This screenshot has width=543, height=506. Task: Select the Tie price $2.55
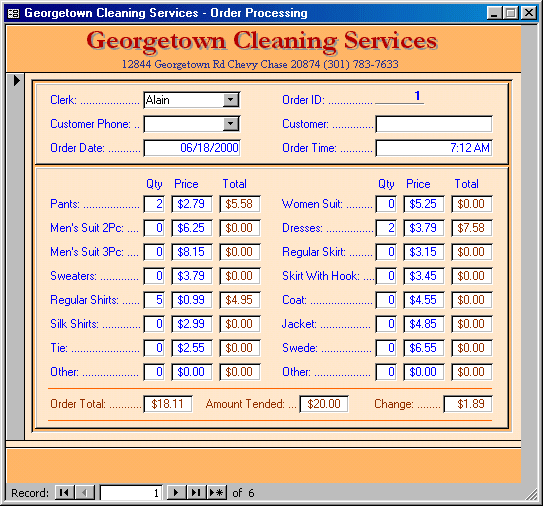[x=192, y=348]
